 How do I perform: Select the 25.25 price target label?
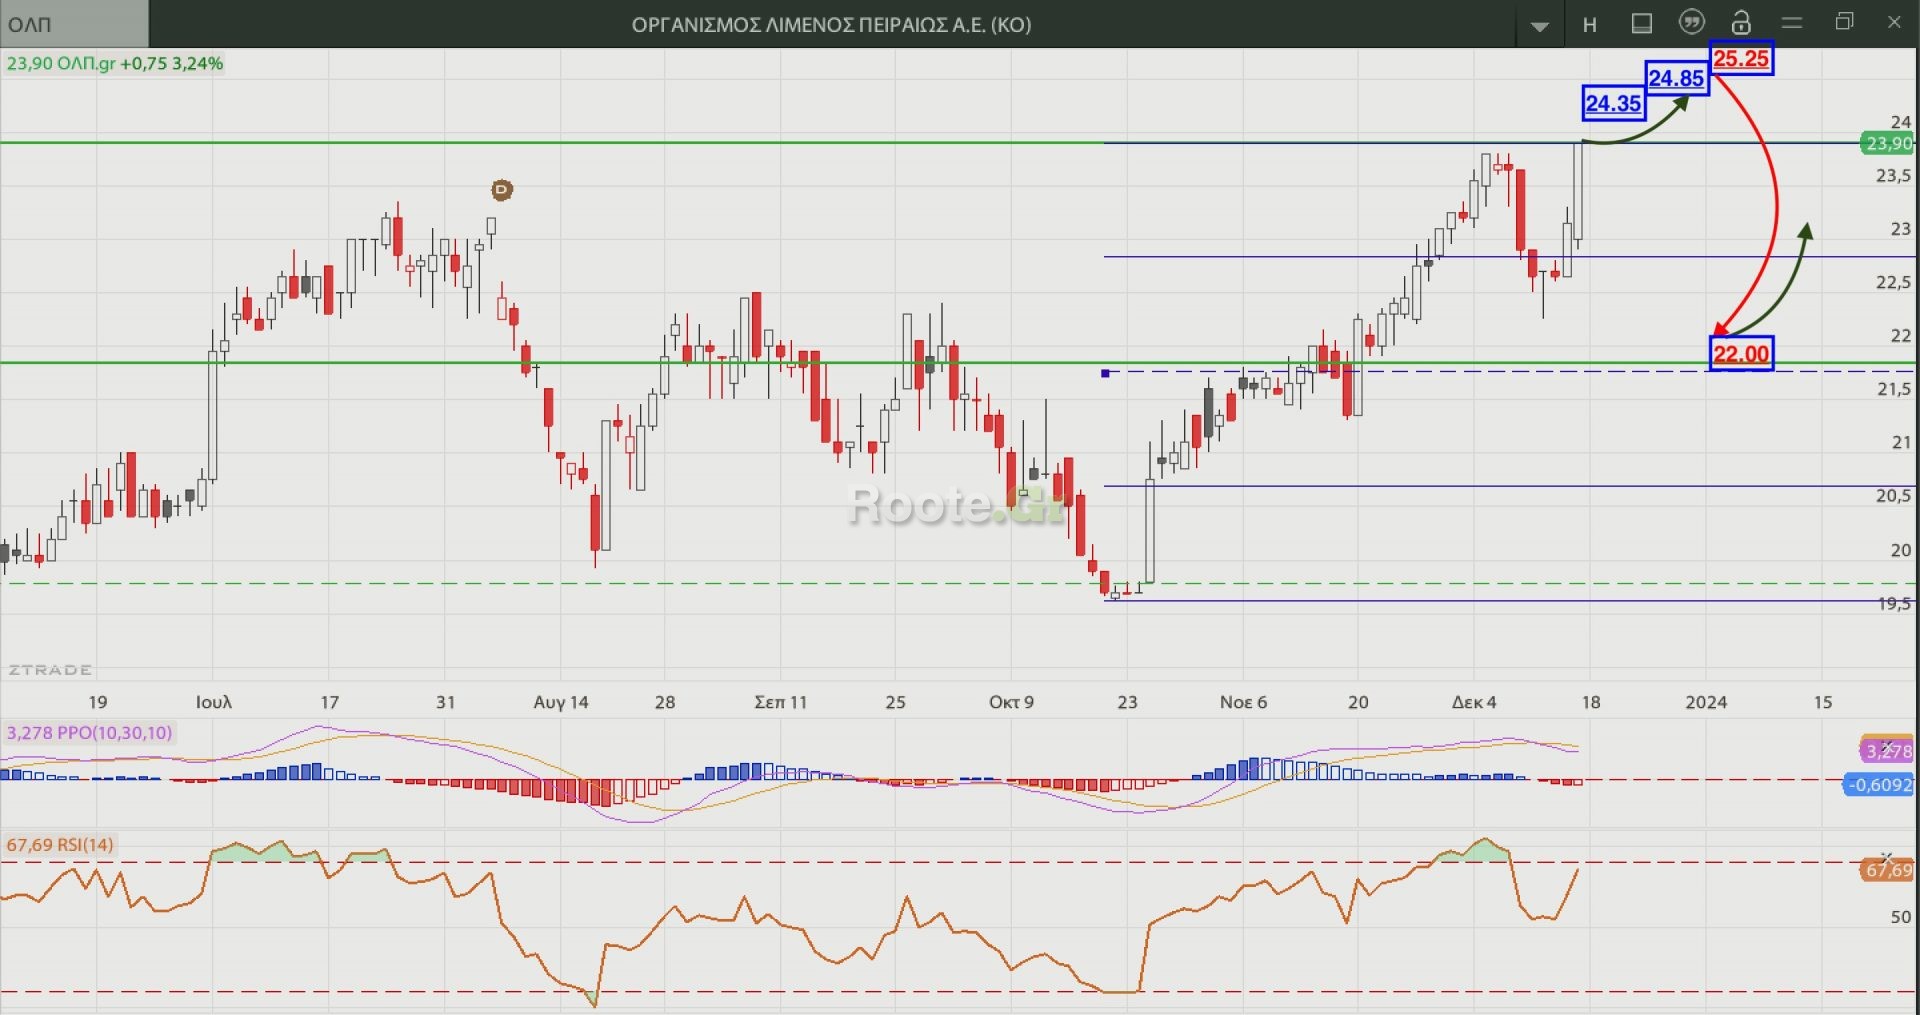1741,59
